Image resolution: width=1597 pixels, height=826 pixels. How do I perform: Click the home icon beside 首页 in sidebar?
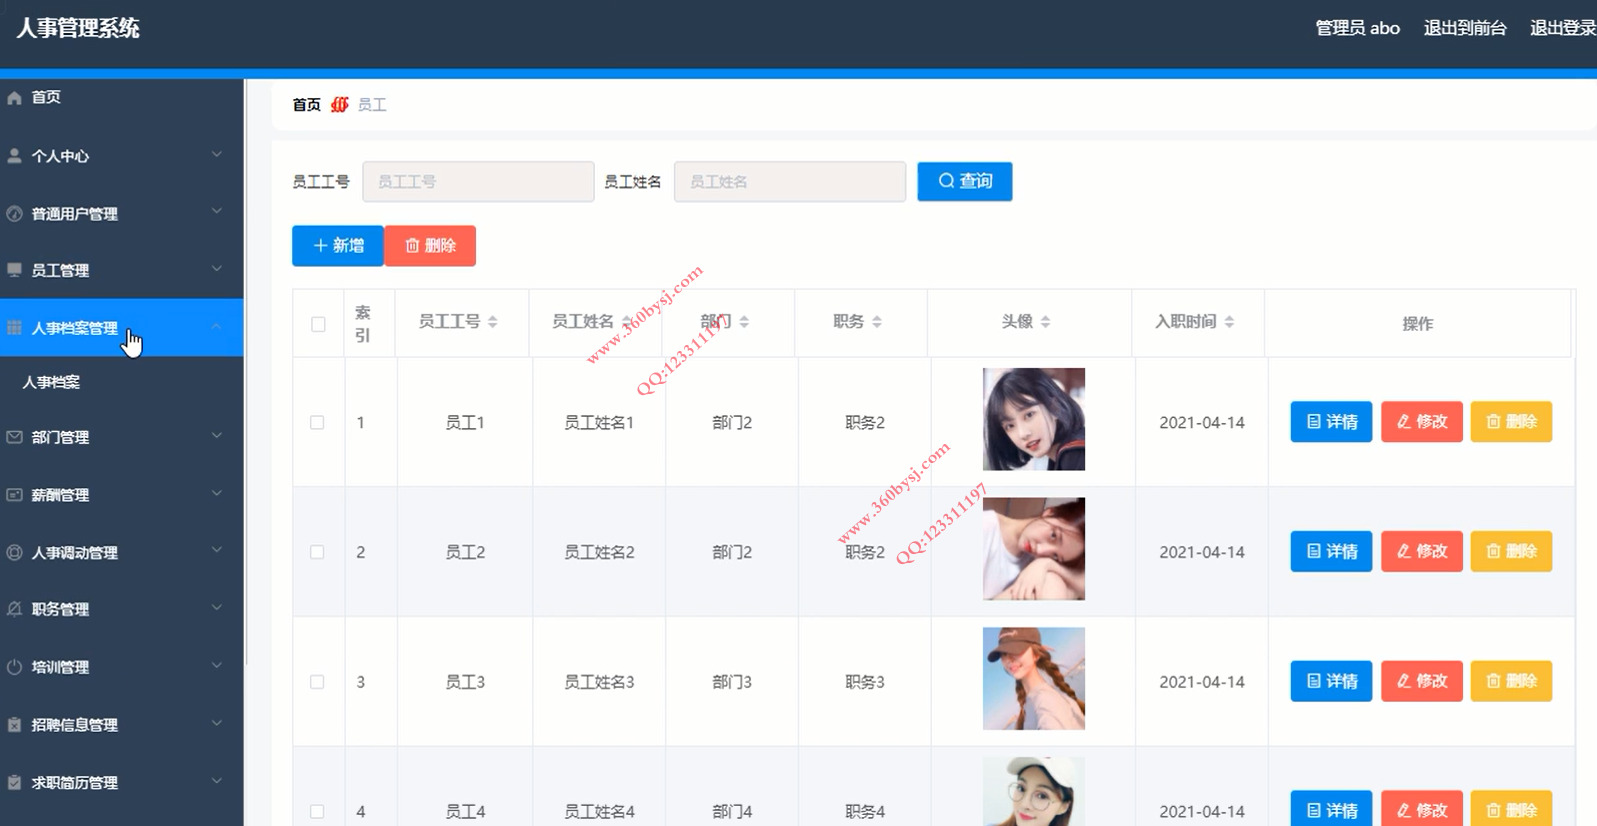[x=14, y=97]
